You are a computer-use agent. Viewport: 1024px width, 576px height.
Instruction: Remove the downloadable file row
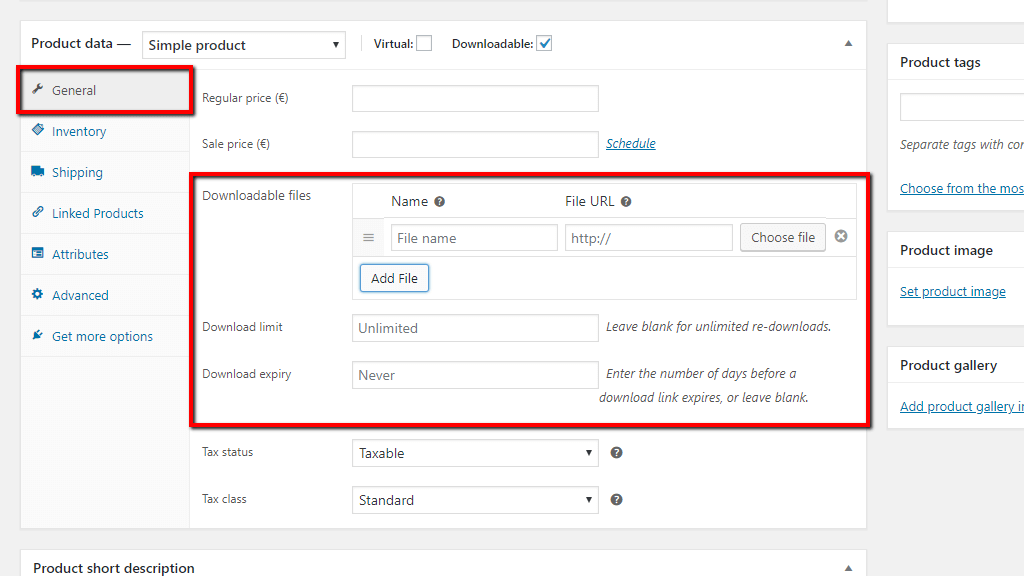[841, 236]
